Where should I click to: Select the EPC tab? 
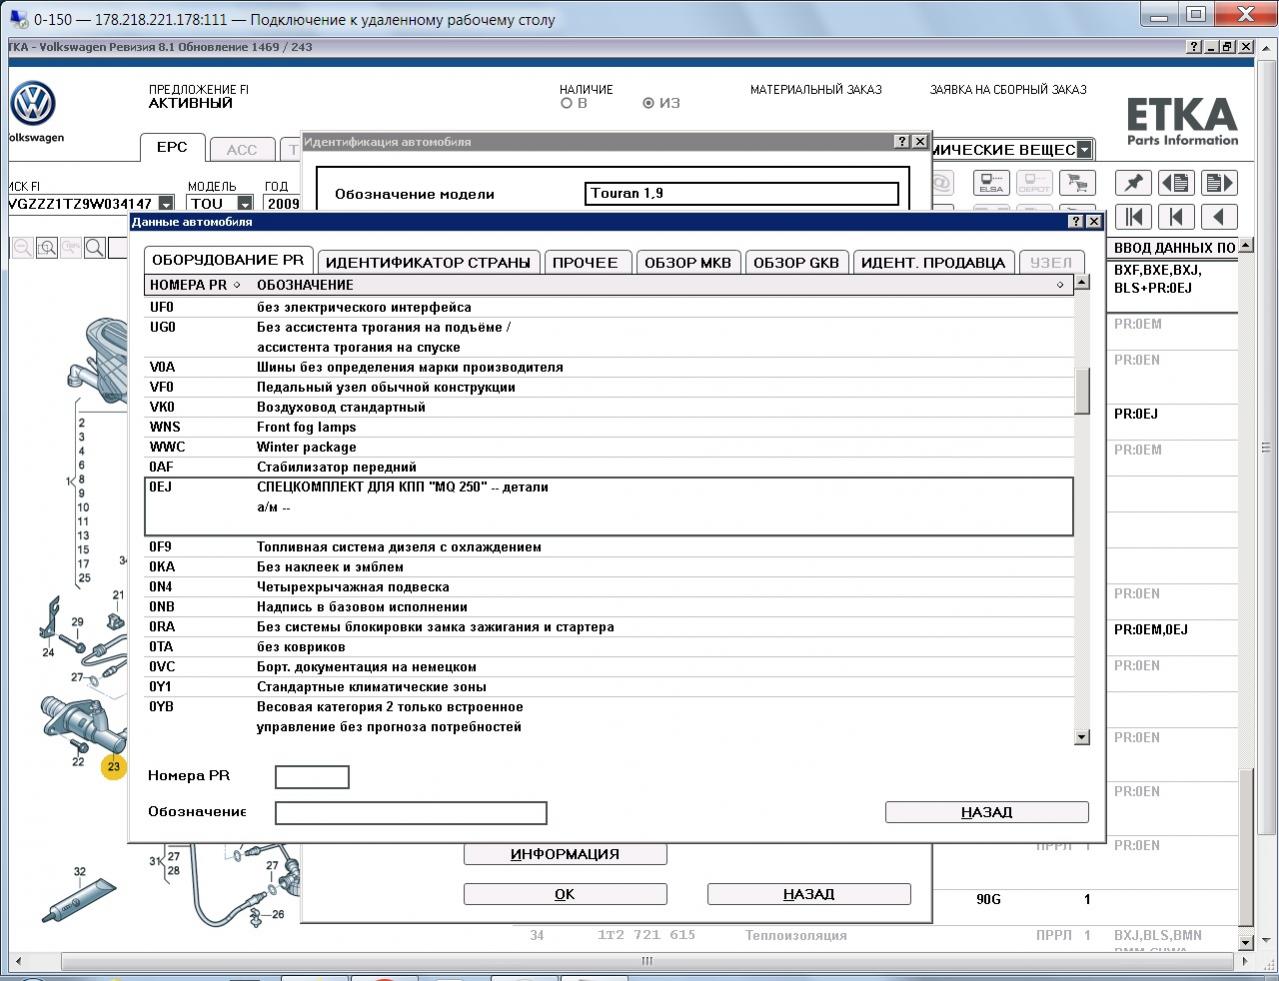tap(172, 147)
